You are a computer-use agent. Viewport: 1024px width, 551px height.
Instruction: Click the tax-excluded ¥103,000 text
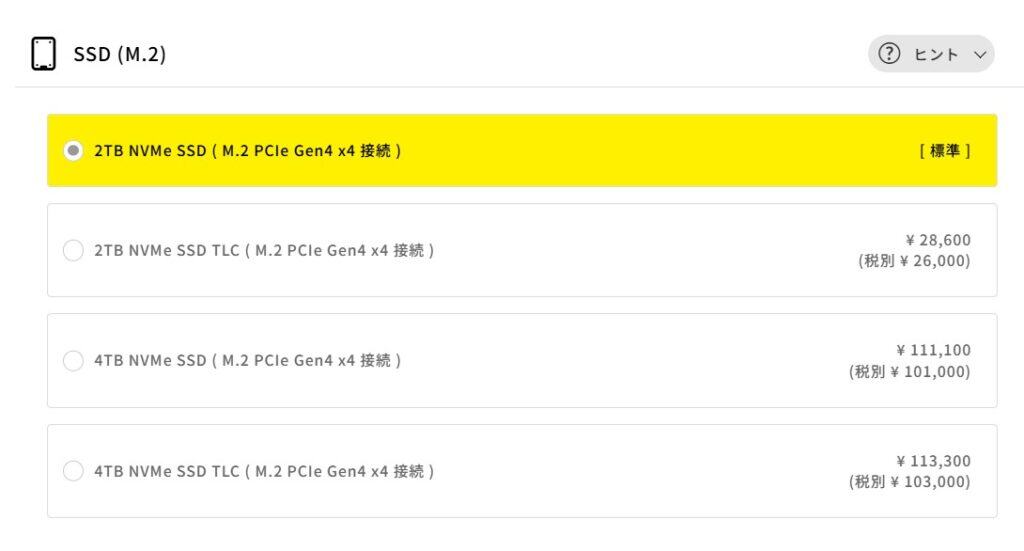tap(909, 482)
